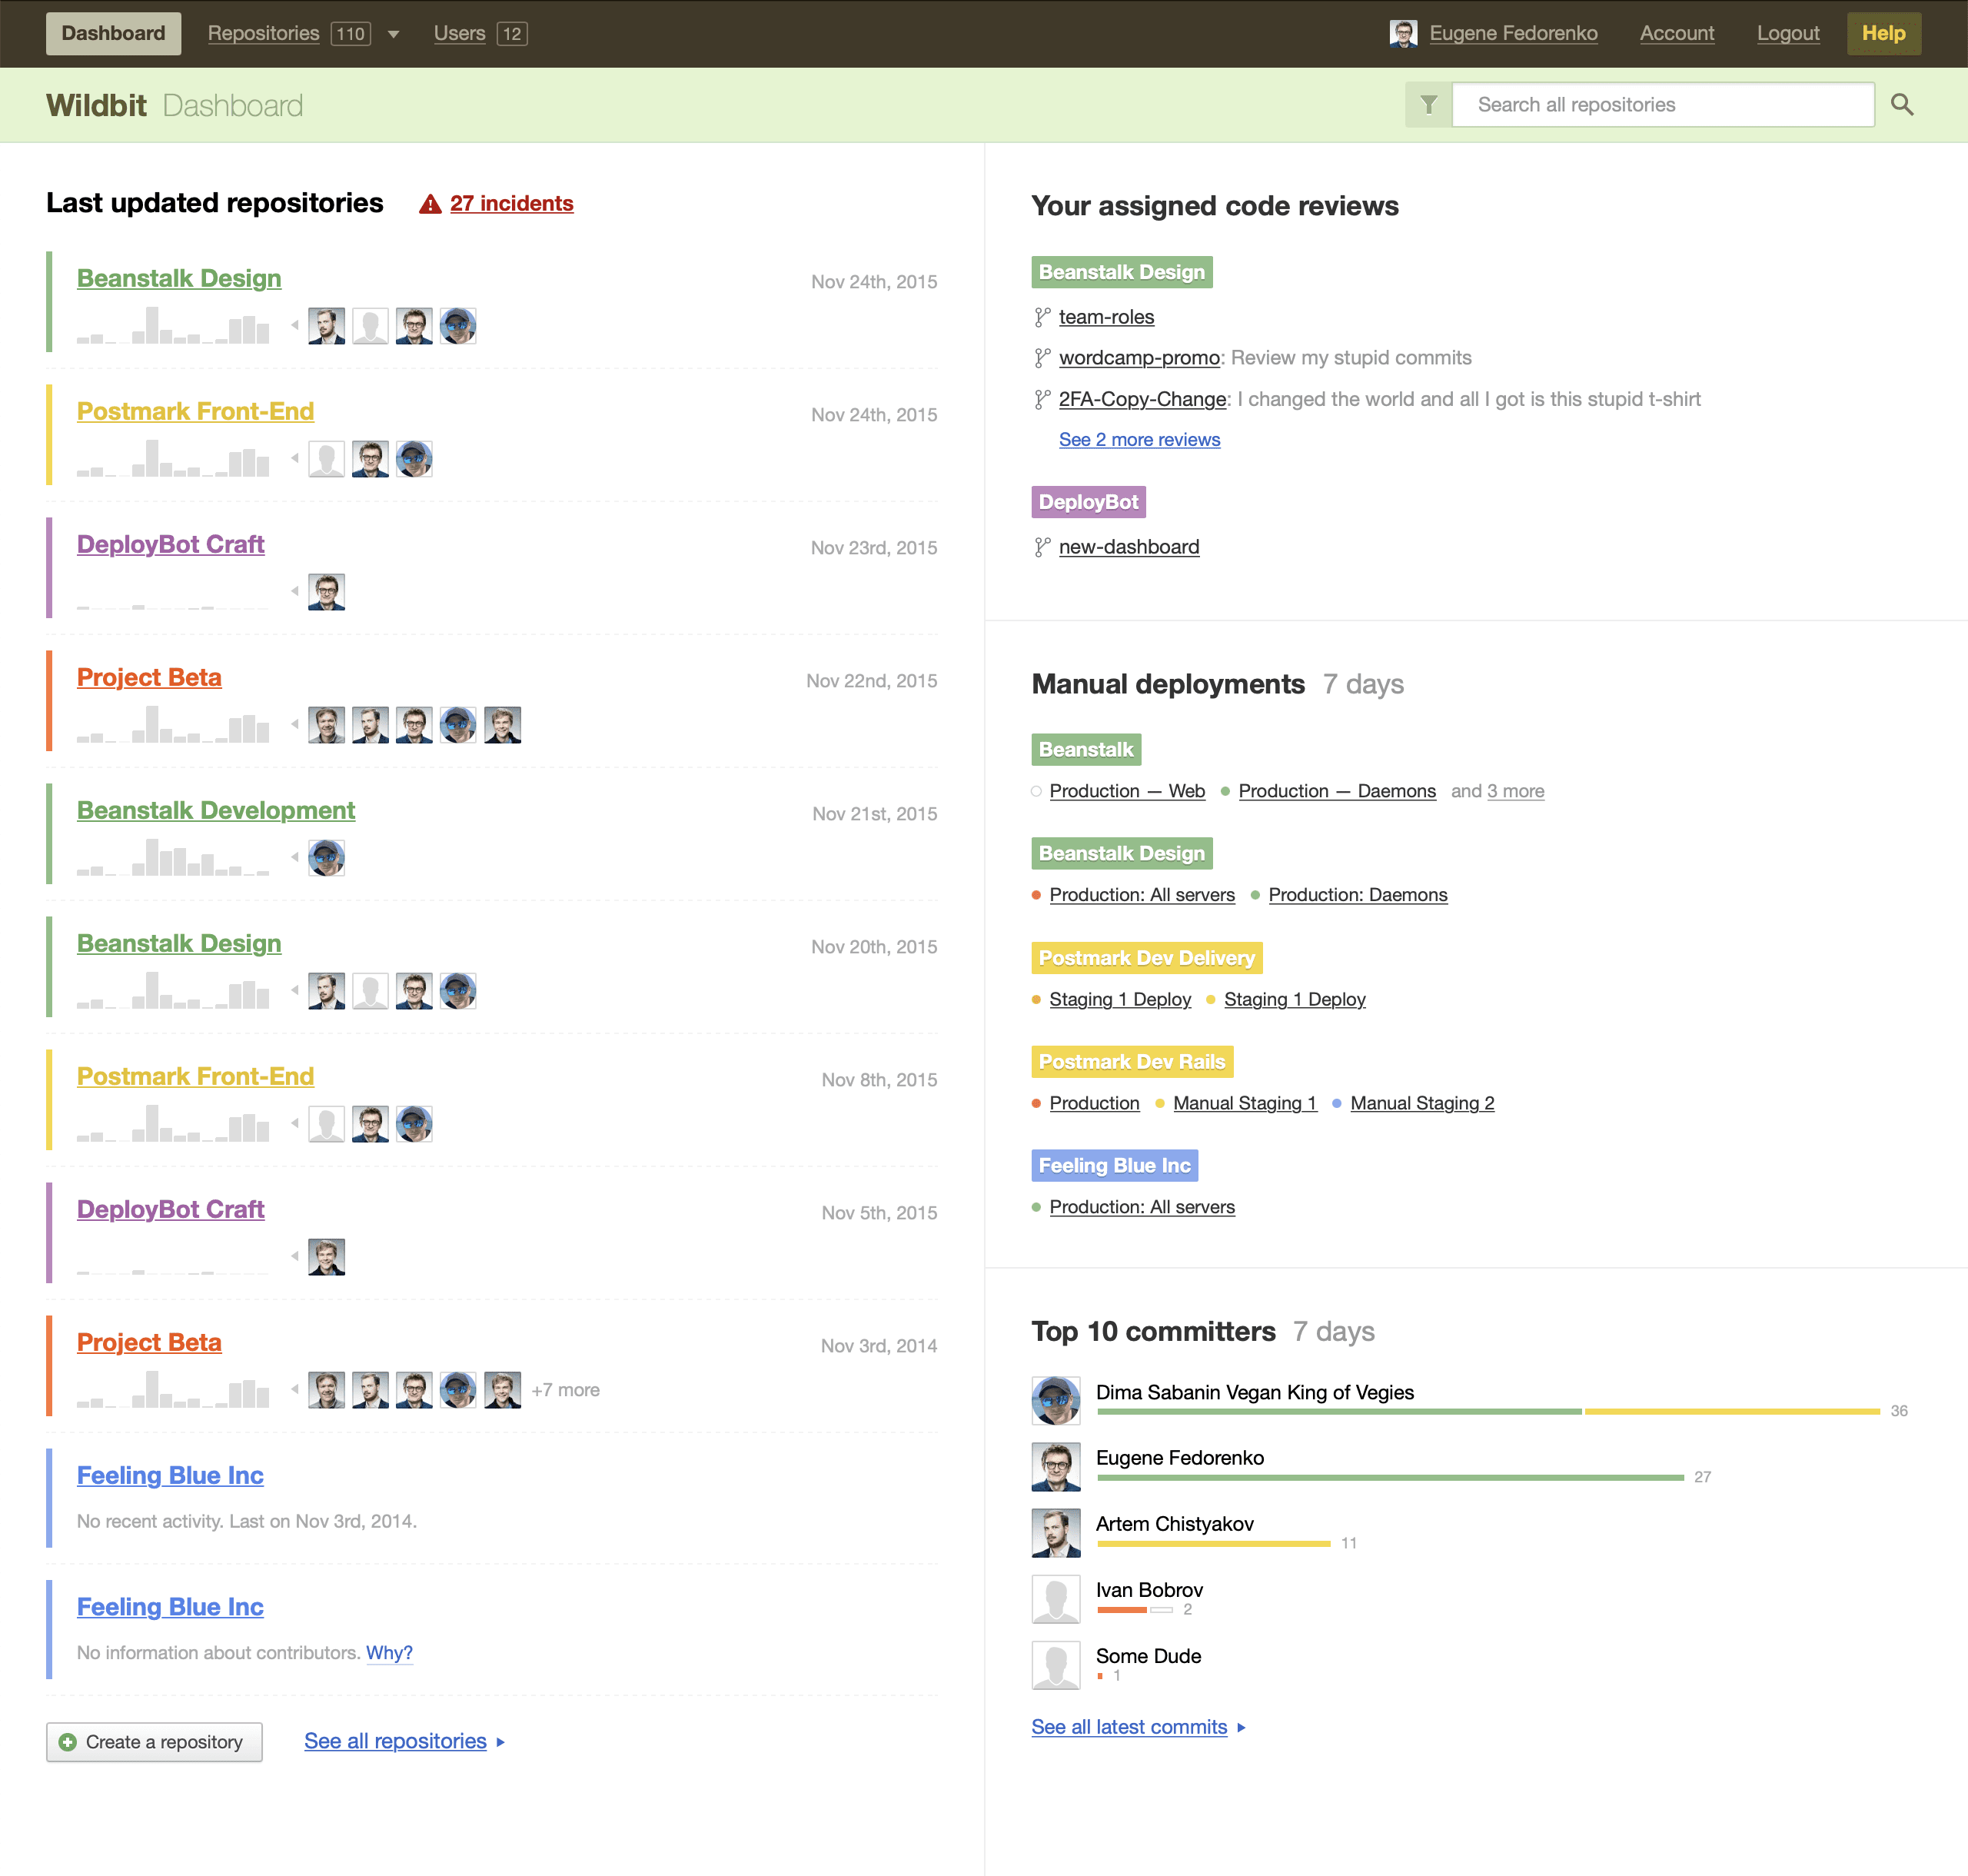Click the 'Ivan Bobrov' committer name
This screenshot has width=1968, height=1876.
tap(1149, 1590)
